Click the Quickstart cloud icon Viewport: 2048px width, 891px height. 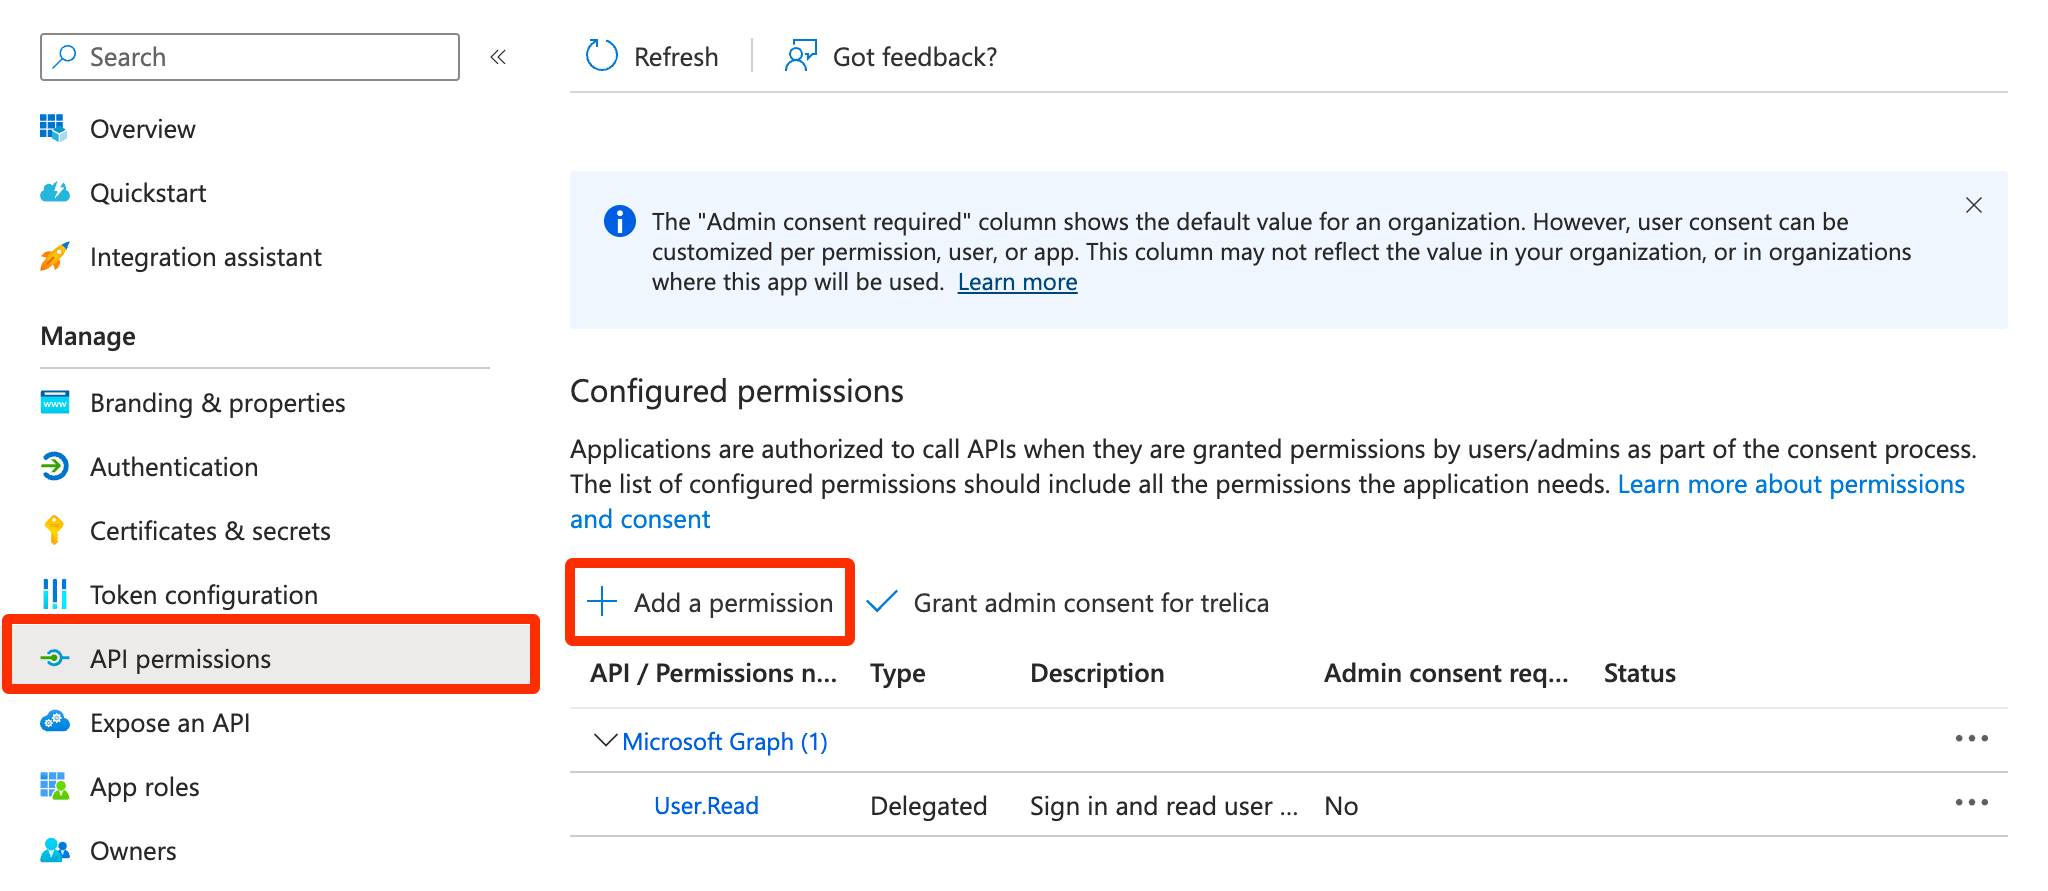pyautogui.click(x=54, y=192)
